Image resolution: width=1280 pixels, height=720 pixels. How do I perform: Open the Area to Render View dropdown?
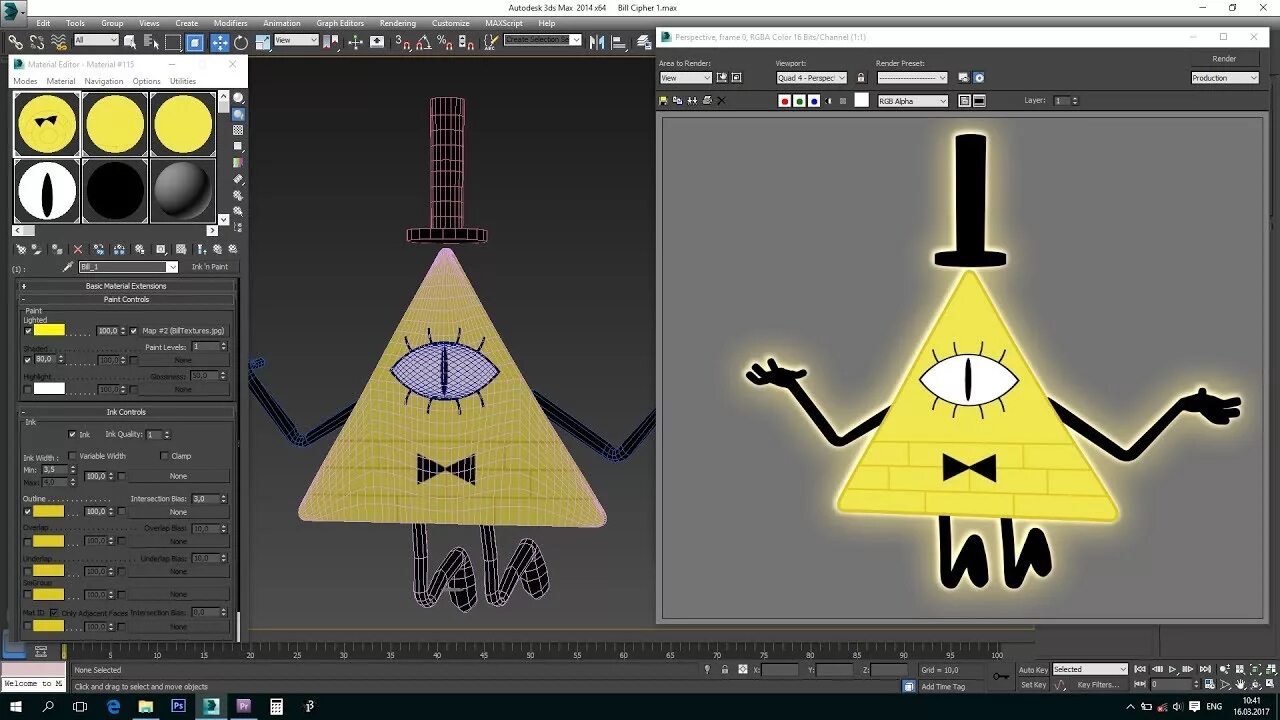(685, 78)
